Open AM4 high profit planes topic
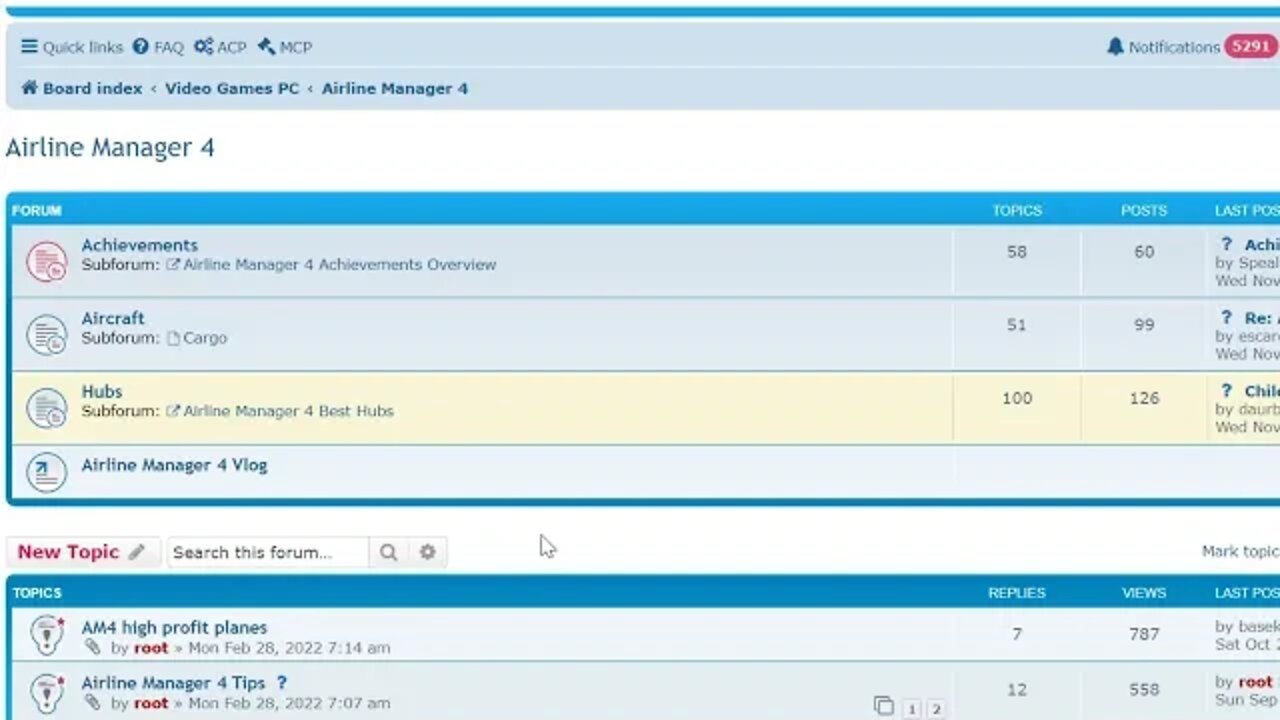 [174, 628]
